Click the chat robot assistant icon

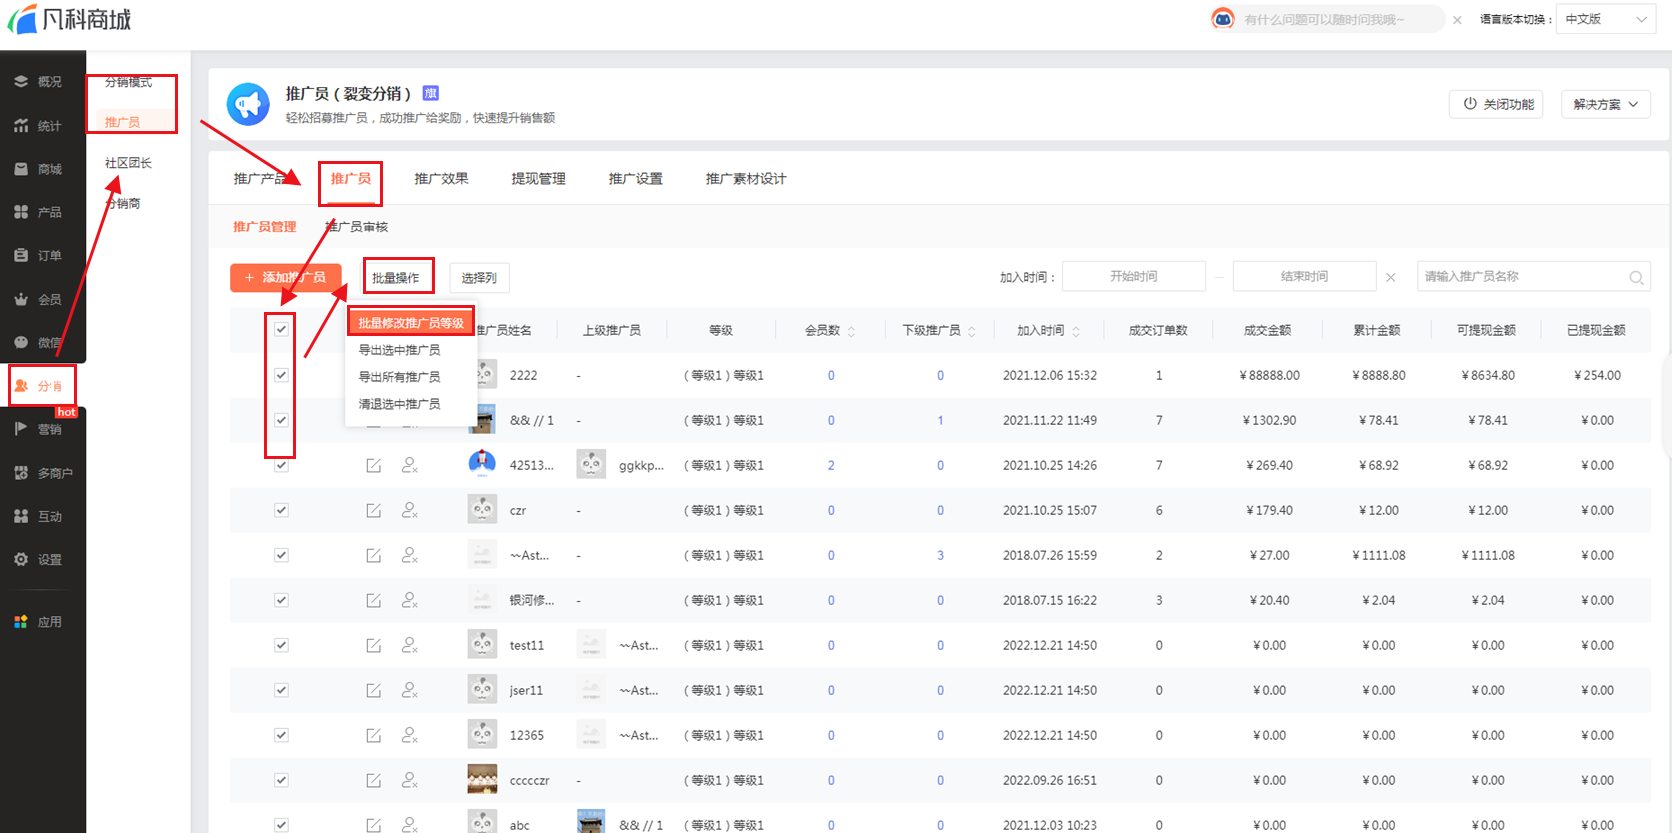point(1222,19)
